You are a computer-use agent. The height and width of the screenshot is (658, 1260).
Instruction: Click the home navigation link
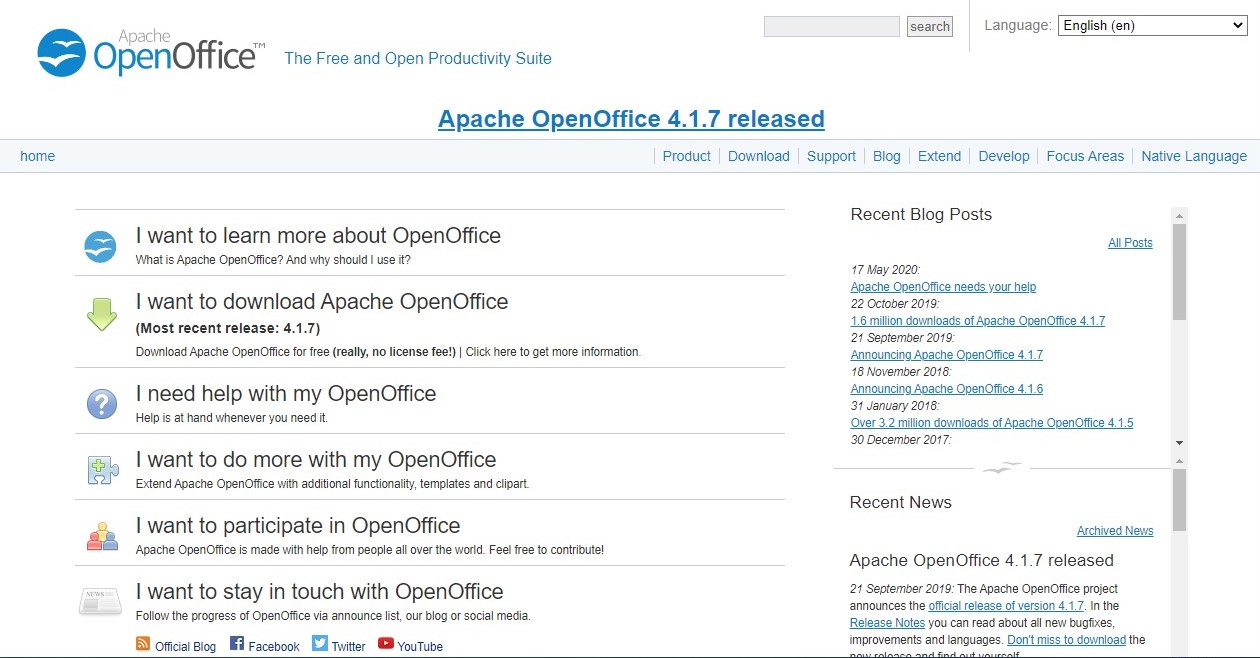point(37,156)
